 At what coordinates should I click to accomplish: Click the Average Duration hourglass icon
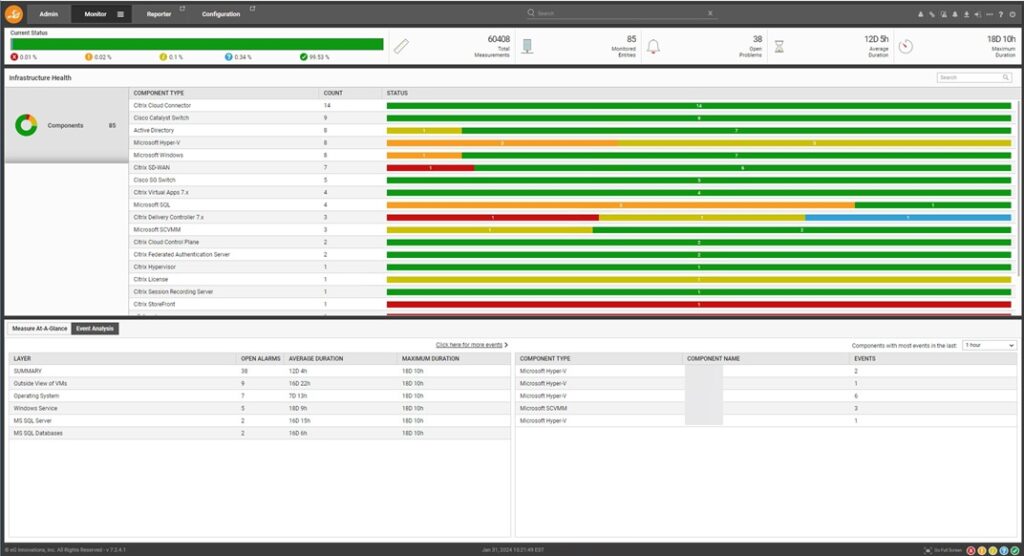coord(779,46)
